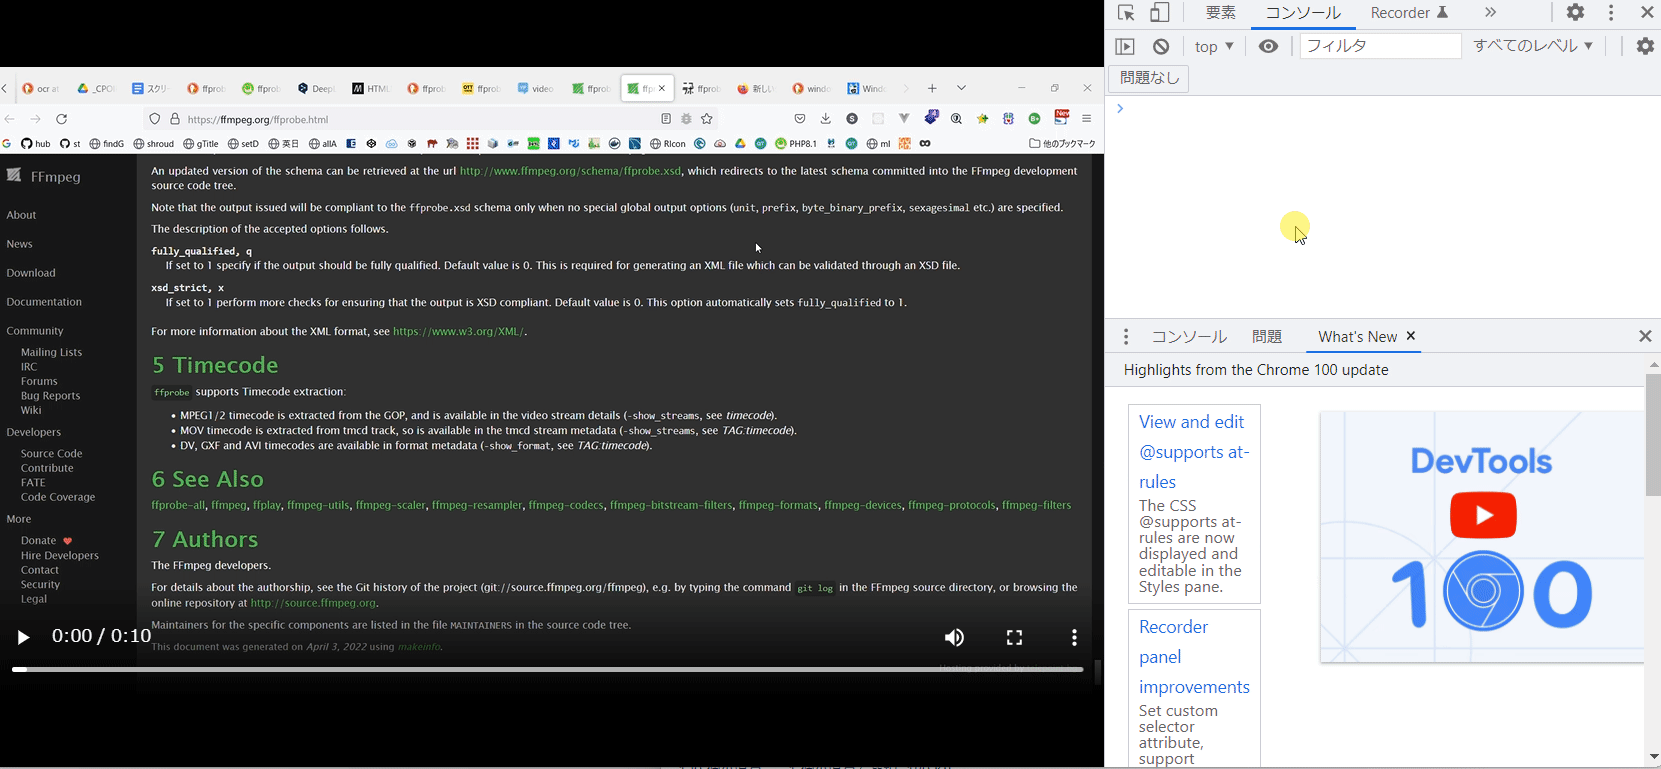This screenshot has height=769, width=1661.
Task: Select the 問題 tab in the drawer
Action: pos(1267,337)
